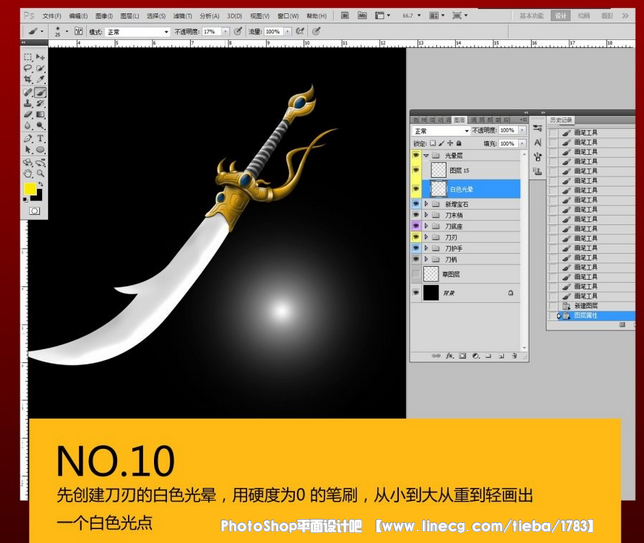Image resolution: width=644 pixels, height=543 pixels.
Task: Select the 设计 workspace button
Action: (x=561, y=16)
